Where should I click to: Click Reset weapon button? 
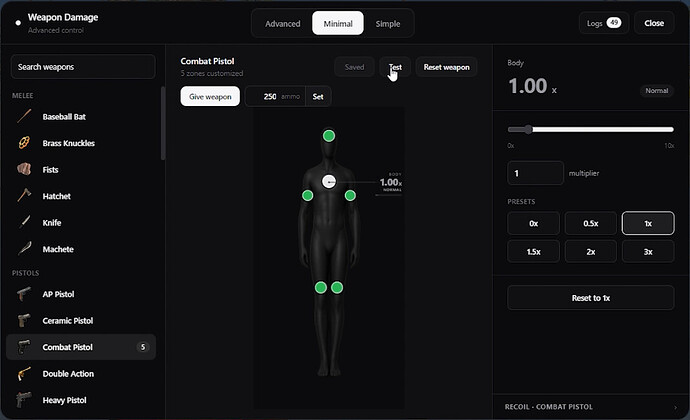point(446,67)
